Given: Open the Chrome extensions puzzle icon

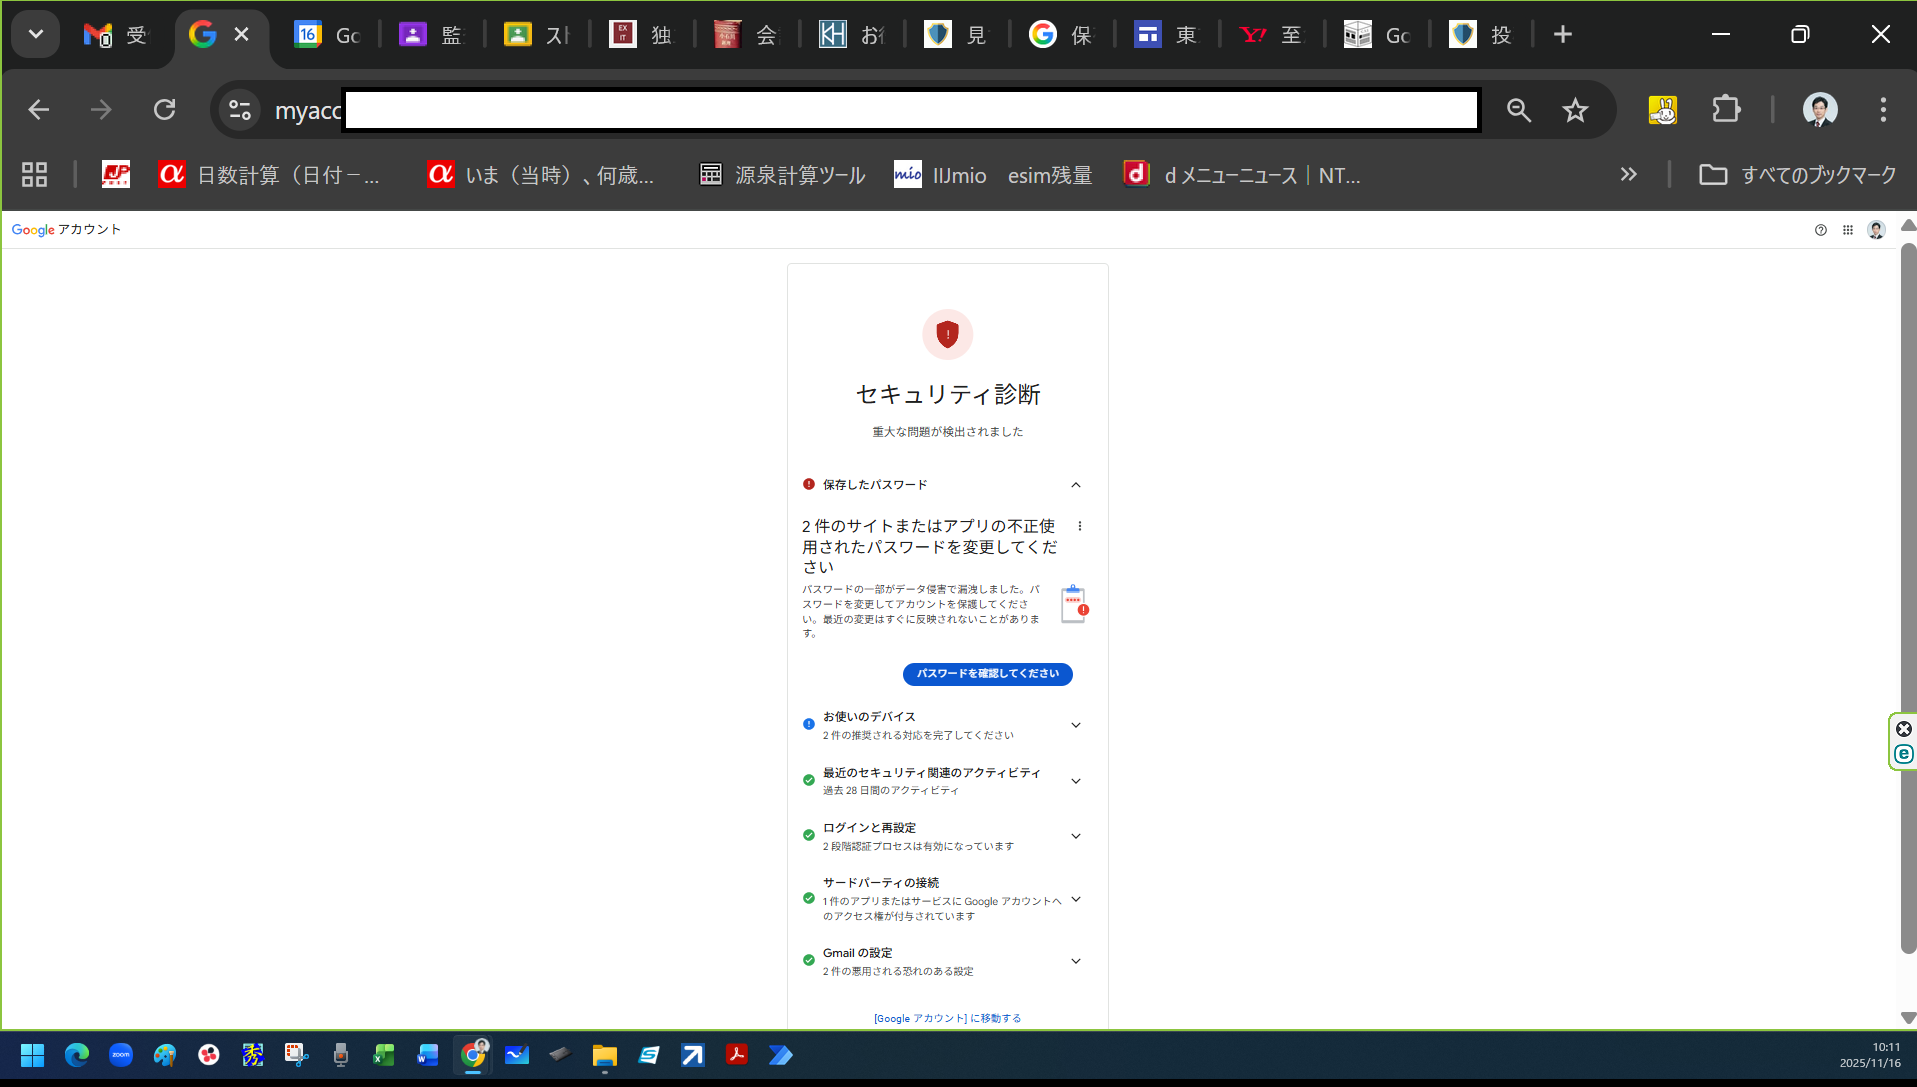Looking at the screenshot, I should pyautogui.click(x=1726, y=110).
